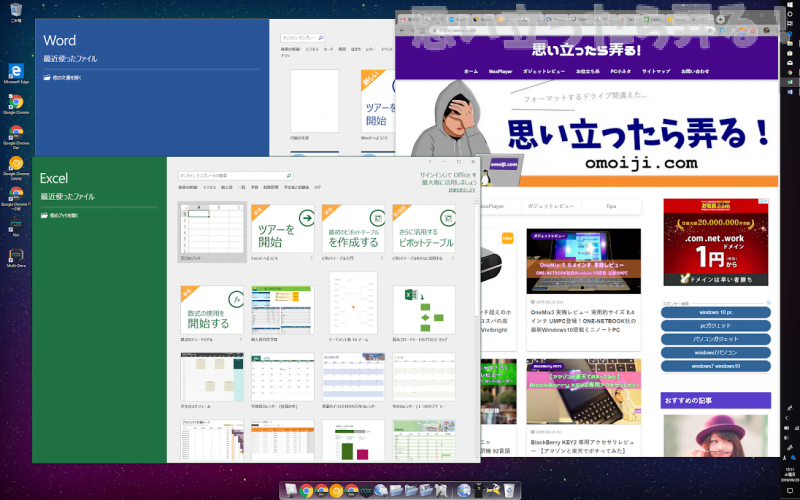Screen dimensions: 800x500
Task: Click ガジェットレビュー in the website navigation bar
Action: [x=542, y=71]
